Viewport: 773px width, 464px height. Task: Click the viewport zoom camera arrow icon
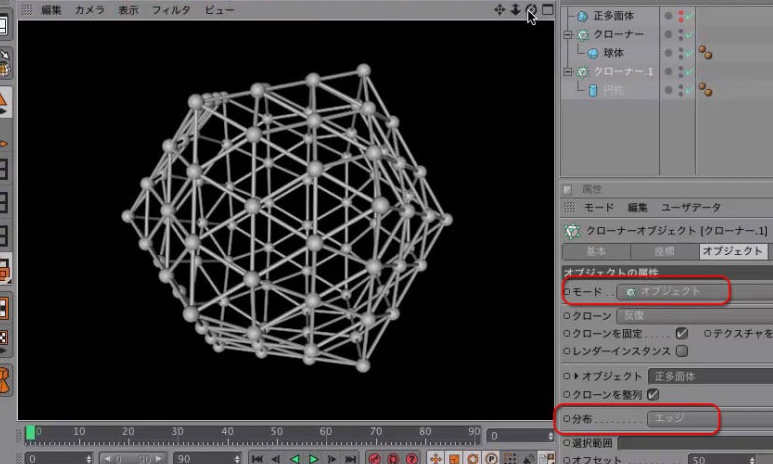tap(515, 10)
